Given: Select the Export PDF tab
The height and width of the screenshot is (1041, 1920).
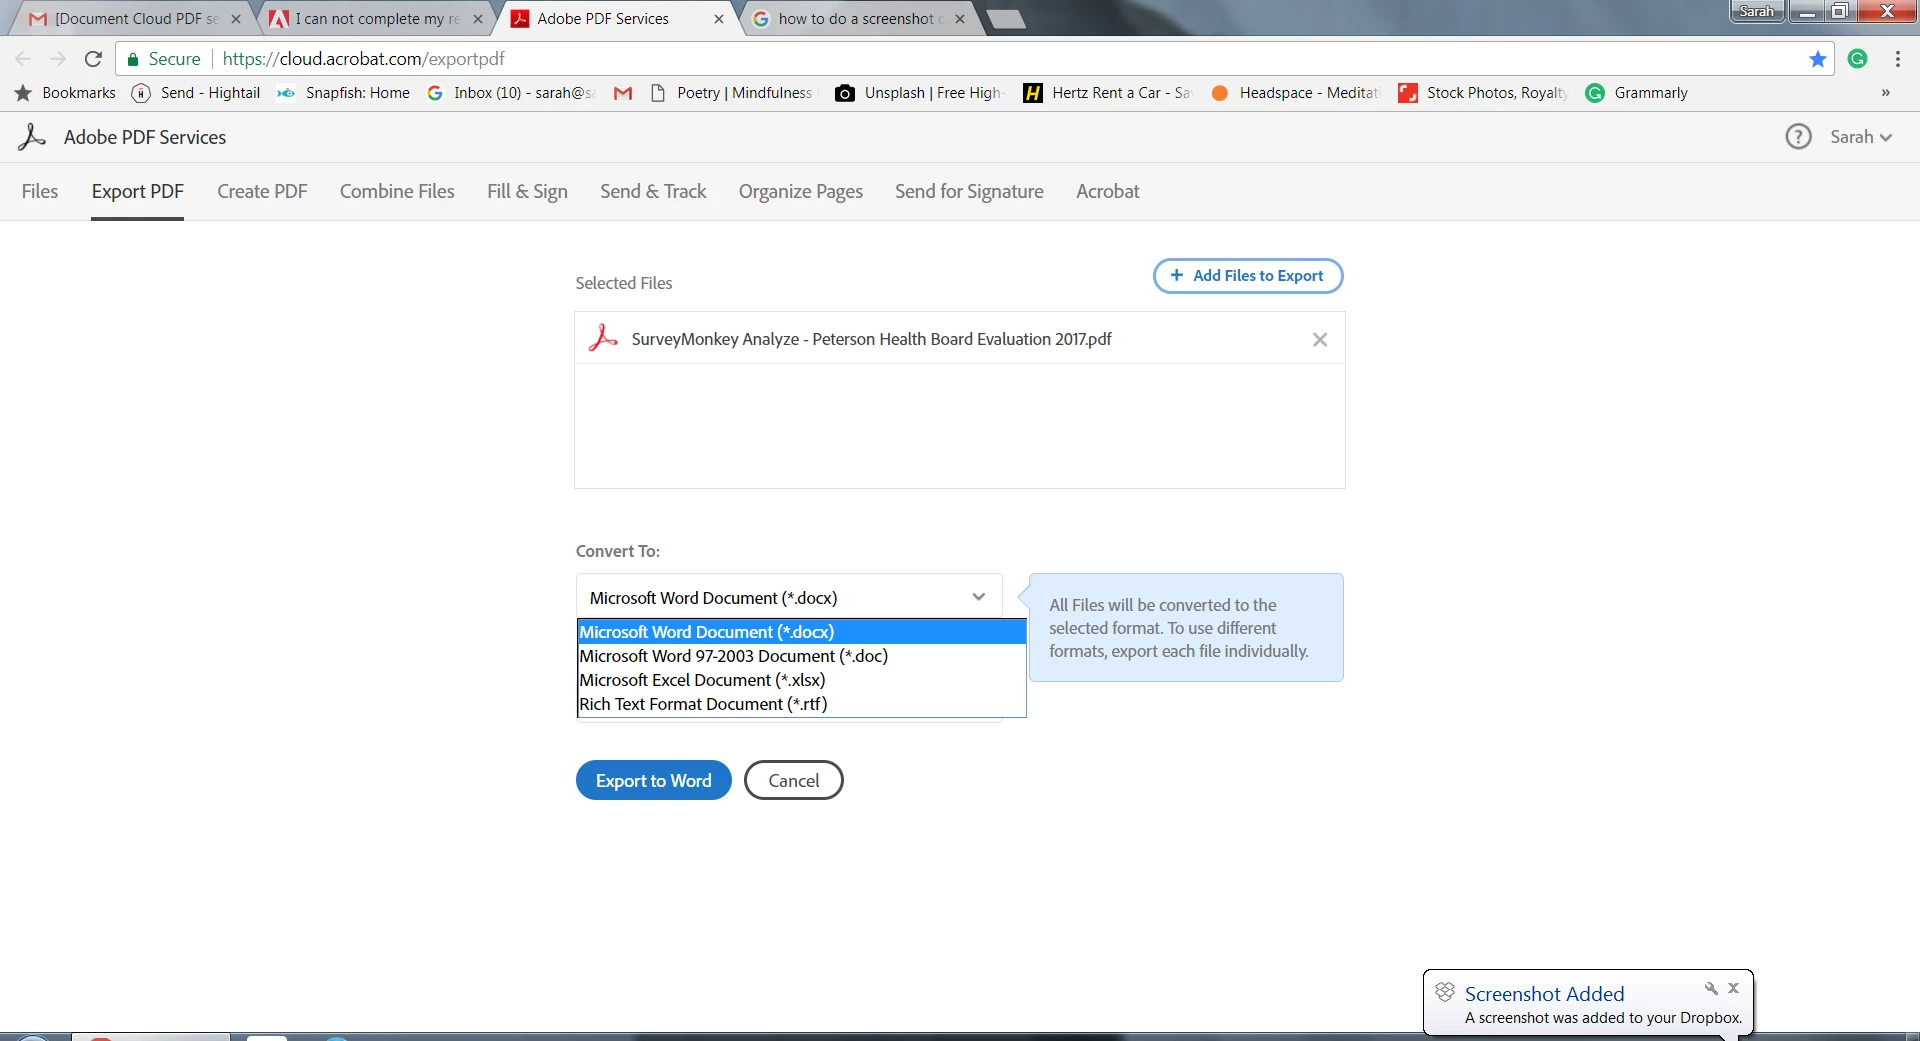Looking at the screenshot, I should (x=138, y=191).
